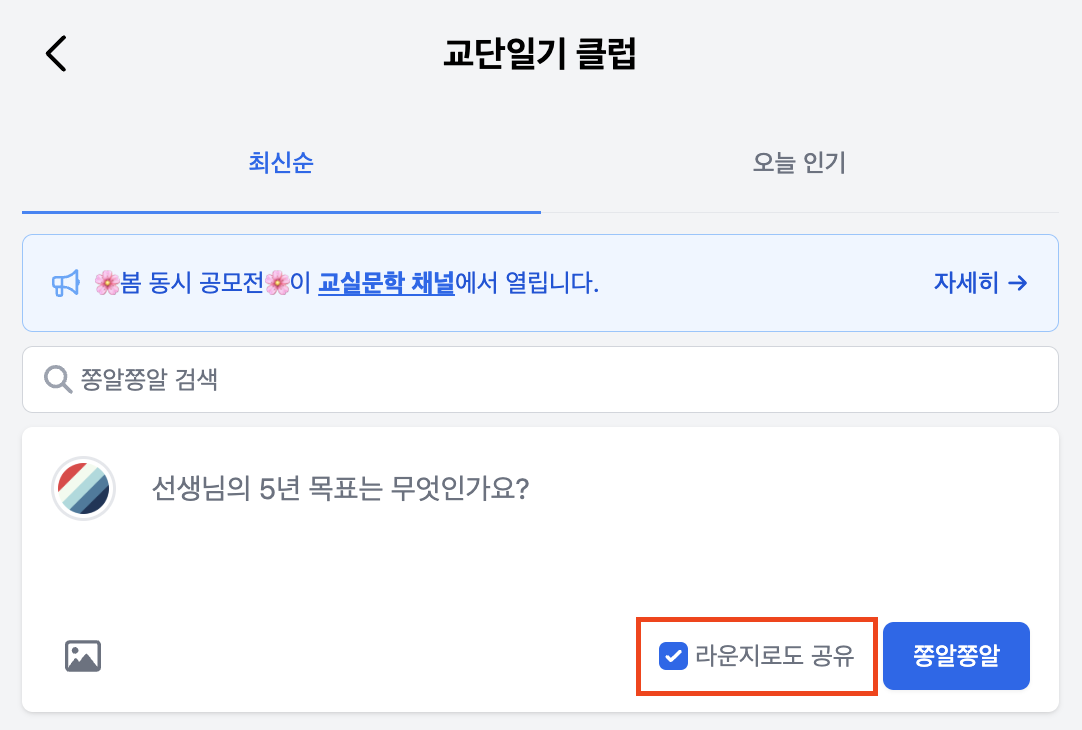The width and height of the screenshot is (1082, 730).
Task: Click 자세히 to view announcement details
Action: click(x=966, y=283)
